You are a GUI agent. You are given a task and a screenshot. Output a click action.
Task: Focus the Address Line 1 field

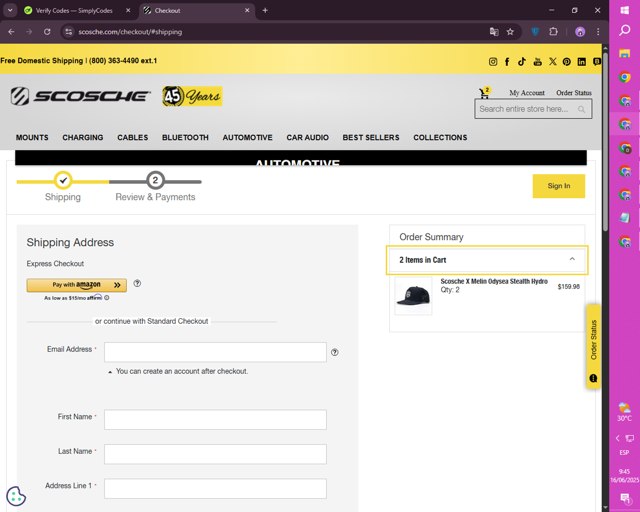[x=215, y=489]
